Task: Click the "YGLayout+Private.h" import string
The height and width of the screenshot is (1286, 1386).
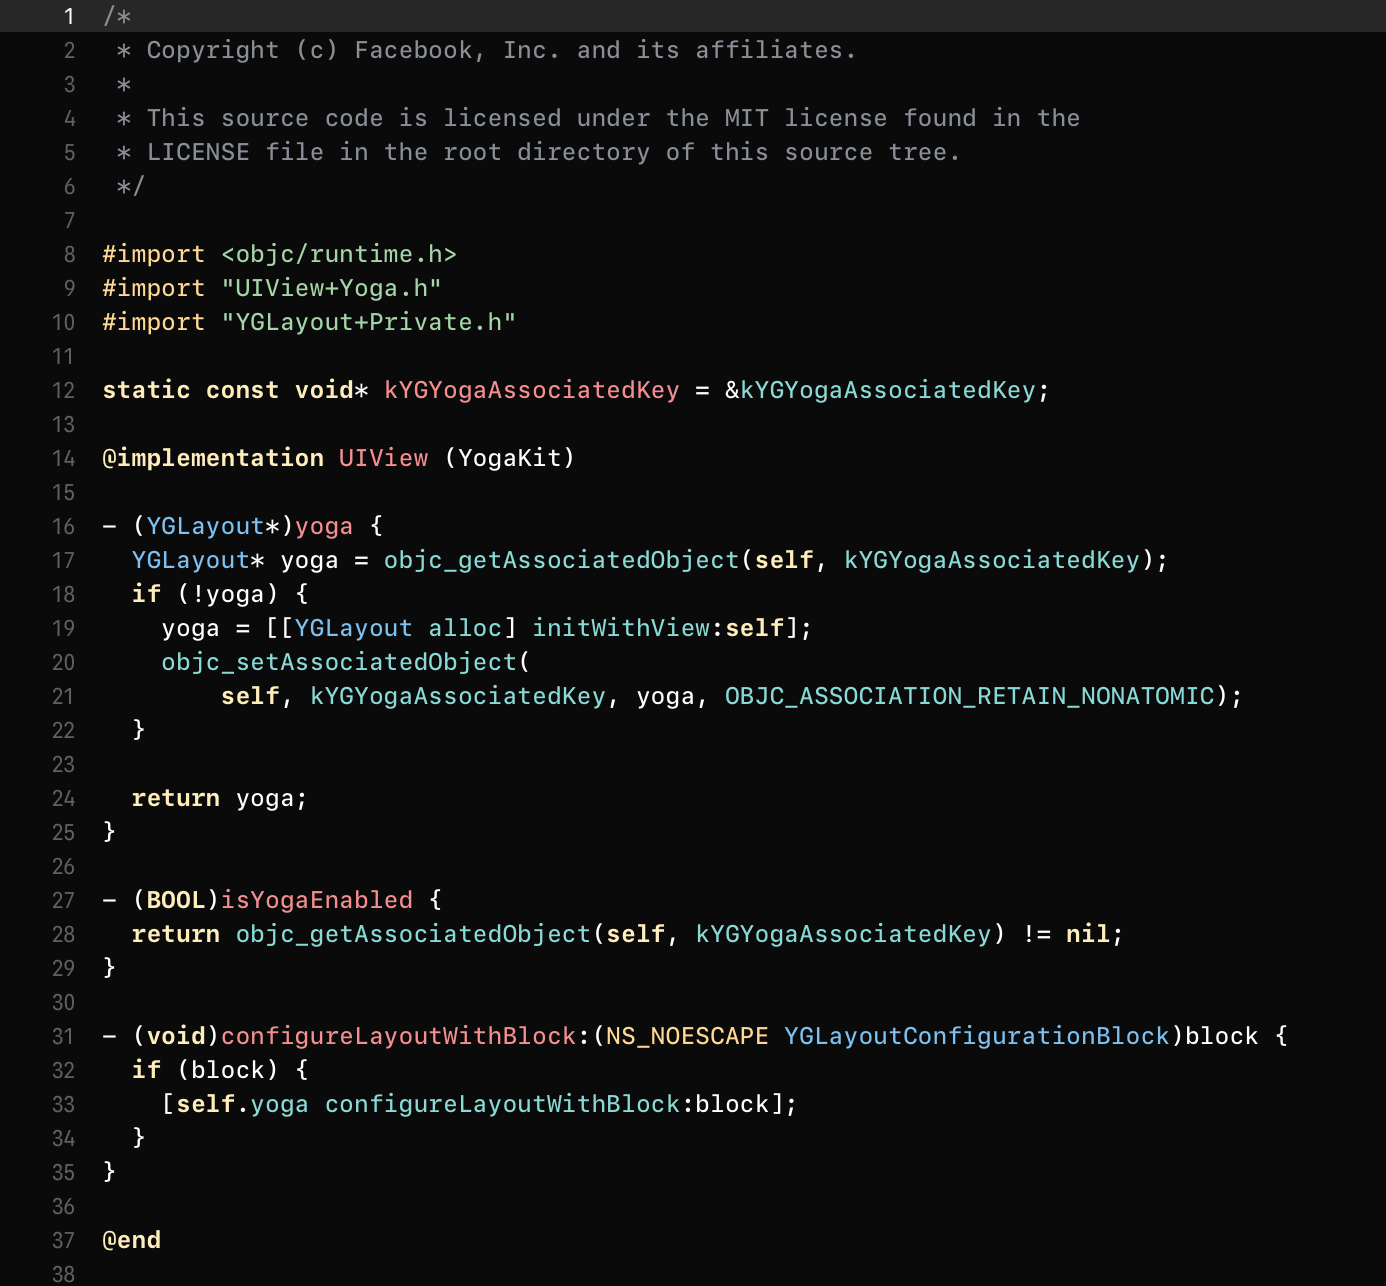Action: coord(368,322)
